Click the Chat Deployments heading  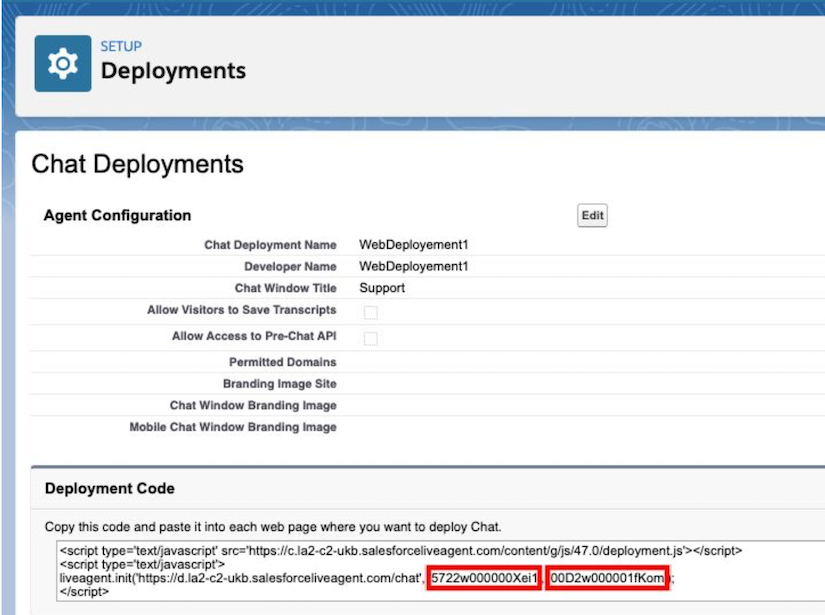tap(137, 164)
